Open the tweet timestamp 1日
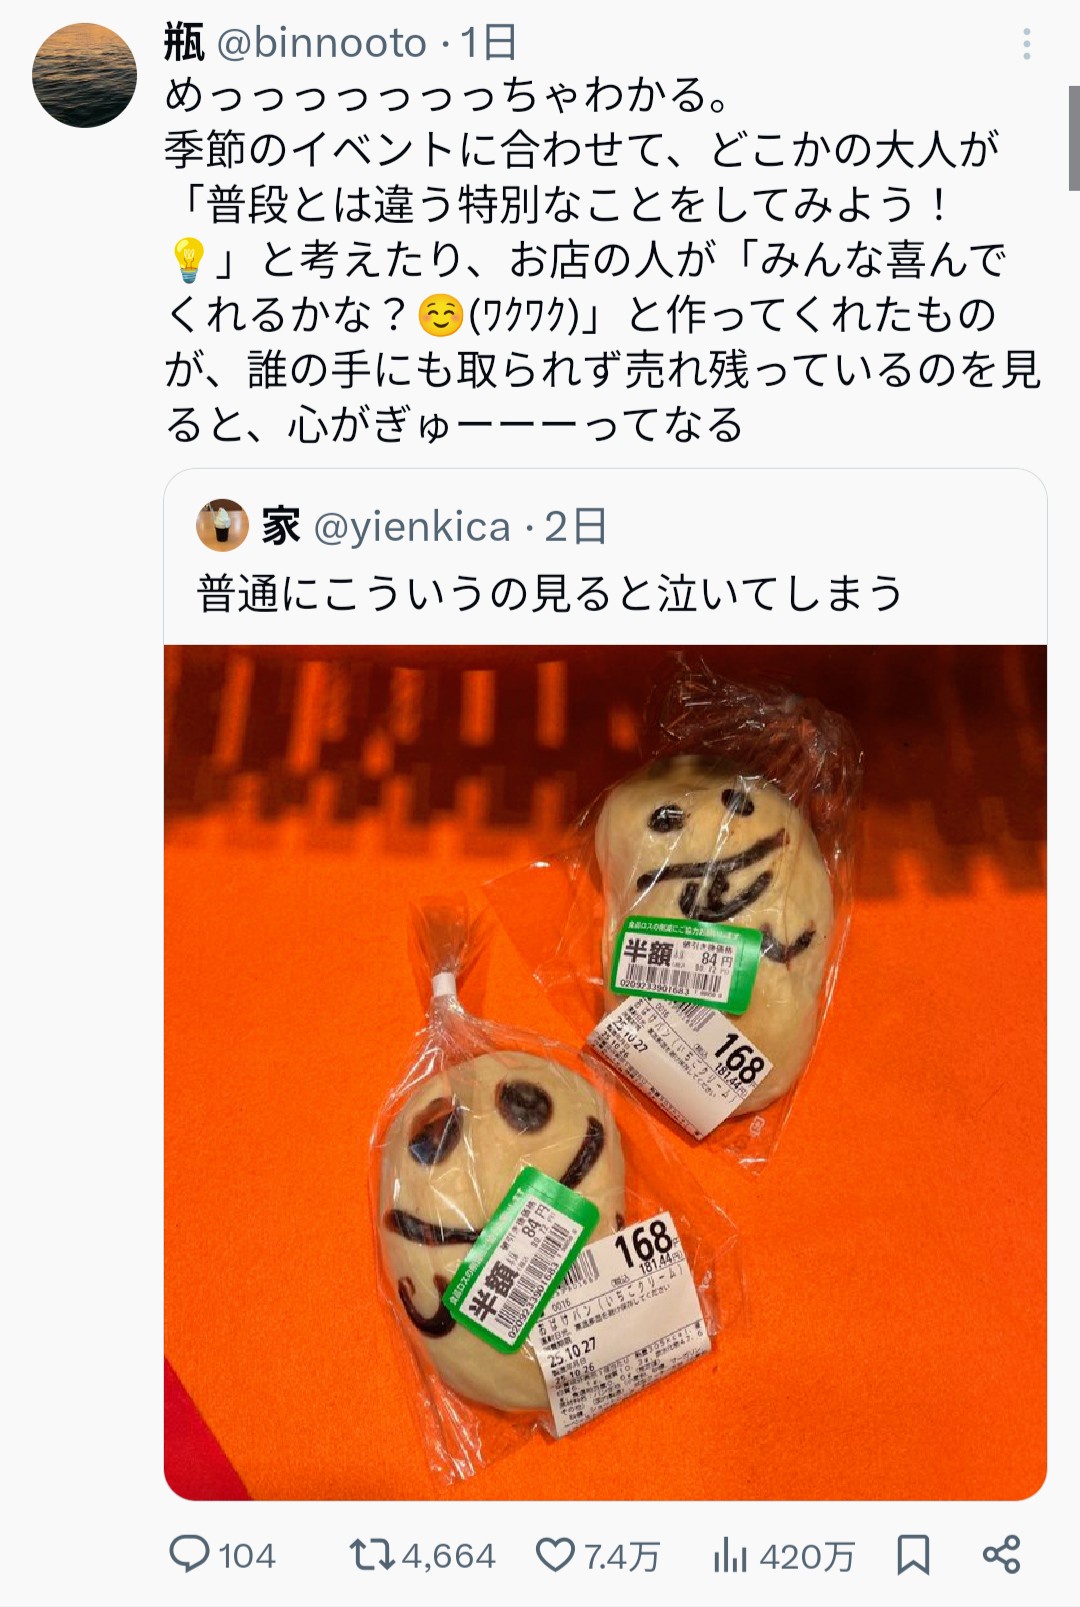Viewport: 1080px width, 1607px height. pyautogui.click(x=489, y=43)
